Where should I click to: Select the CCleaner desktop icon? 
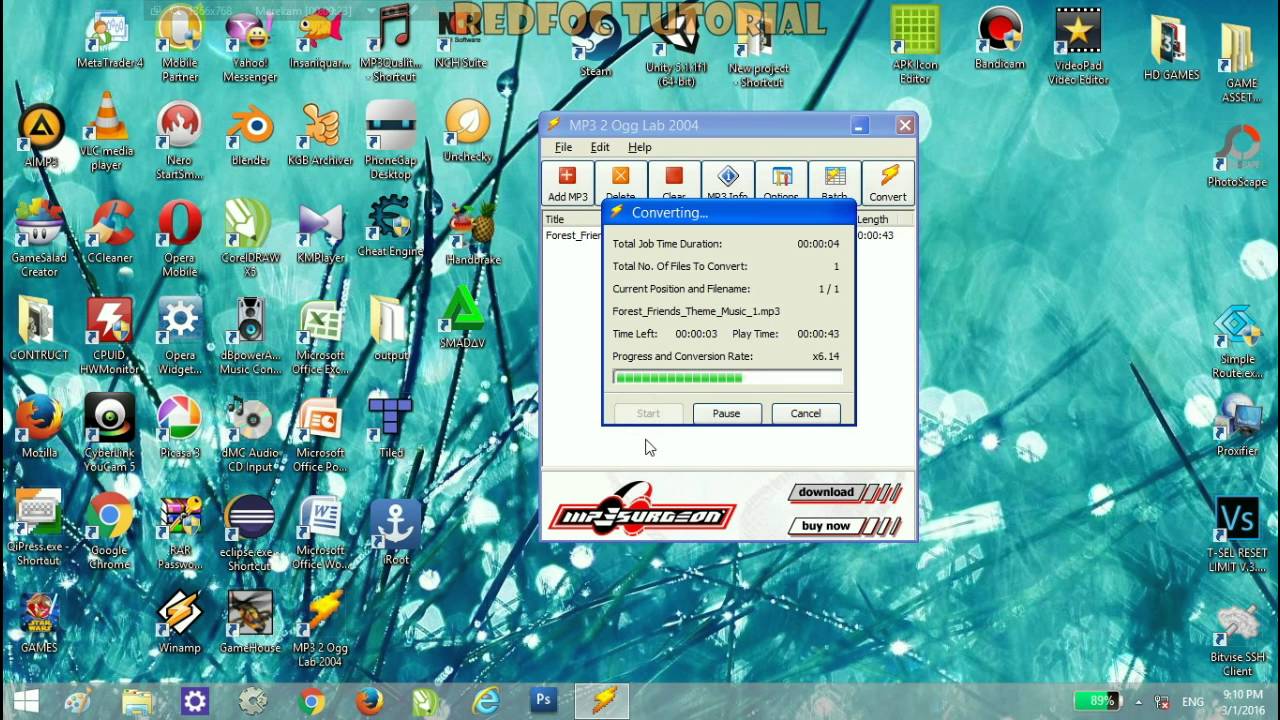pos(110,233)
